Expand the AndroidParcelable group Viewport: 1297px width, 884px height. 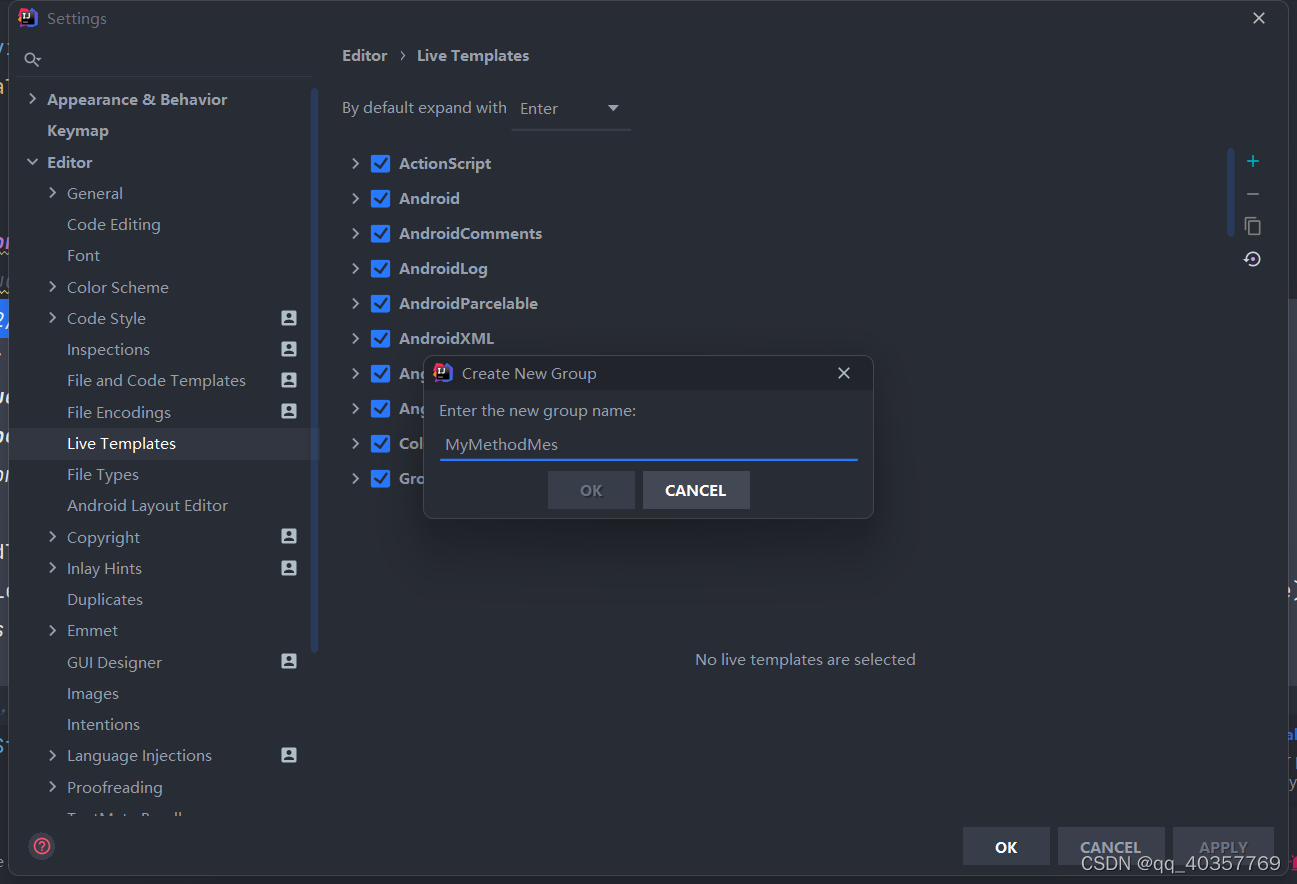click(x=355, y=303)
